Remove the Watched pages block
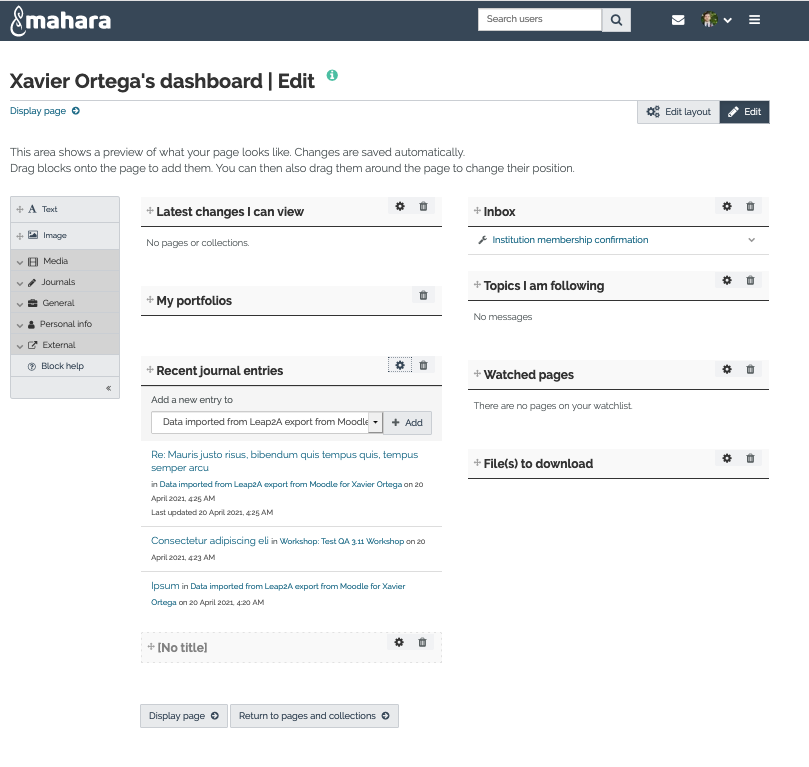The width and height of the screenshot is (809, 767). pyautogui.click(x=750, y=369)
